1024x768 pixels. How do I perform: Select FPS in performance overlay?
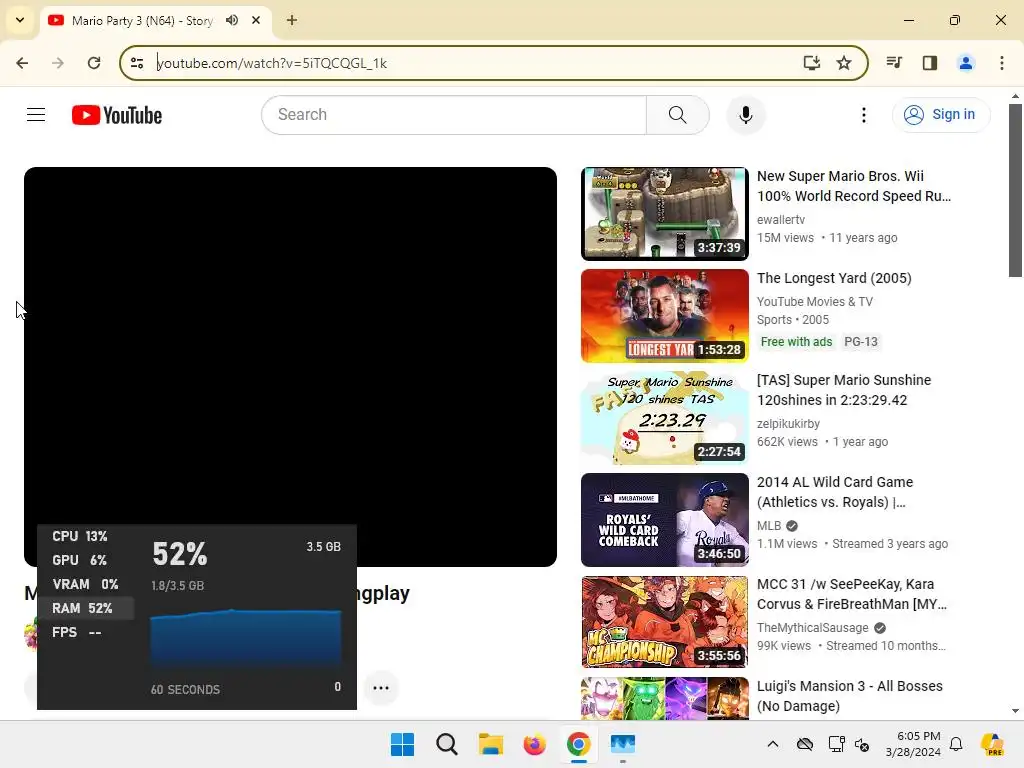coord(76,632)
